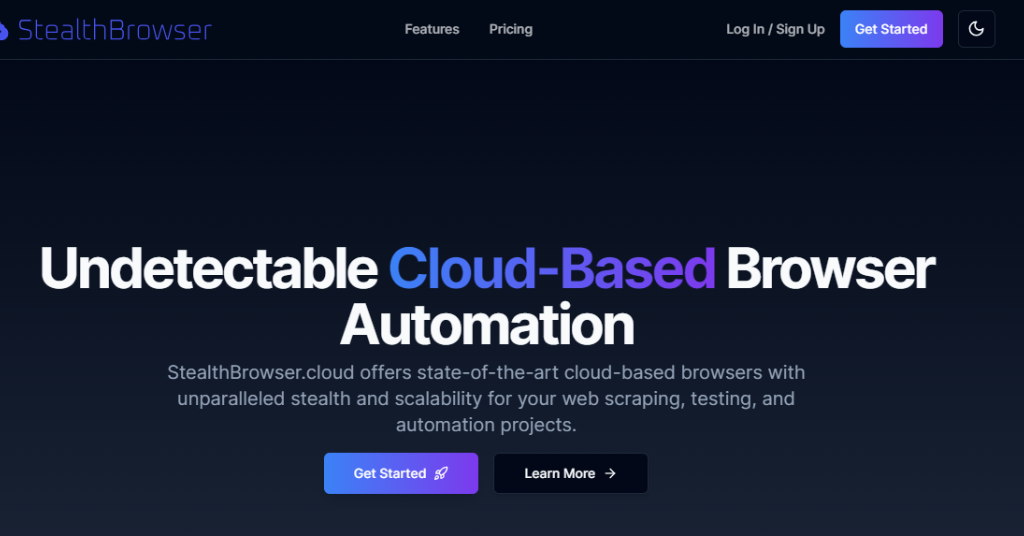Toggle dark mode with moon icon
Viewport: 1024px width, 536px height.
click(976, 29)
